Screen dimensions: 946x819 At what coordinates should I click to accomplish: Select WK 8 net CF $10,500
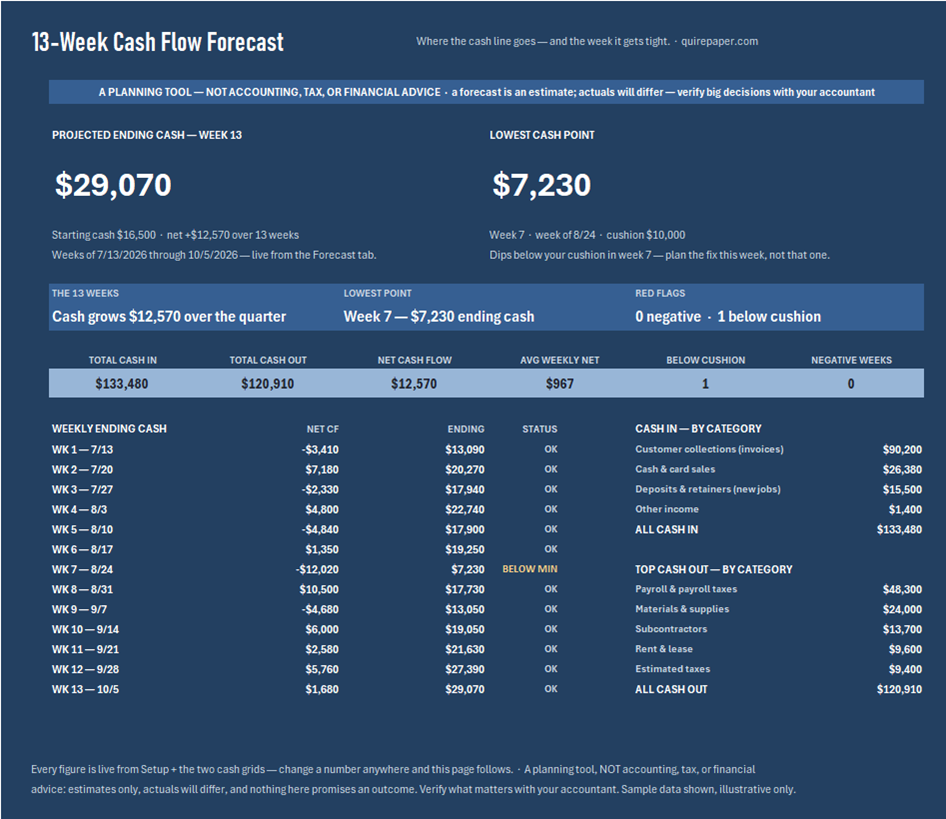pyautogui.click(x=319, y=589)
